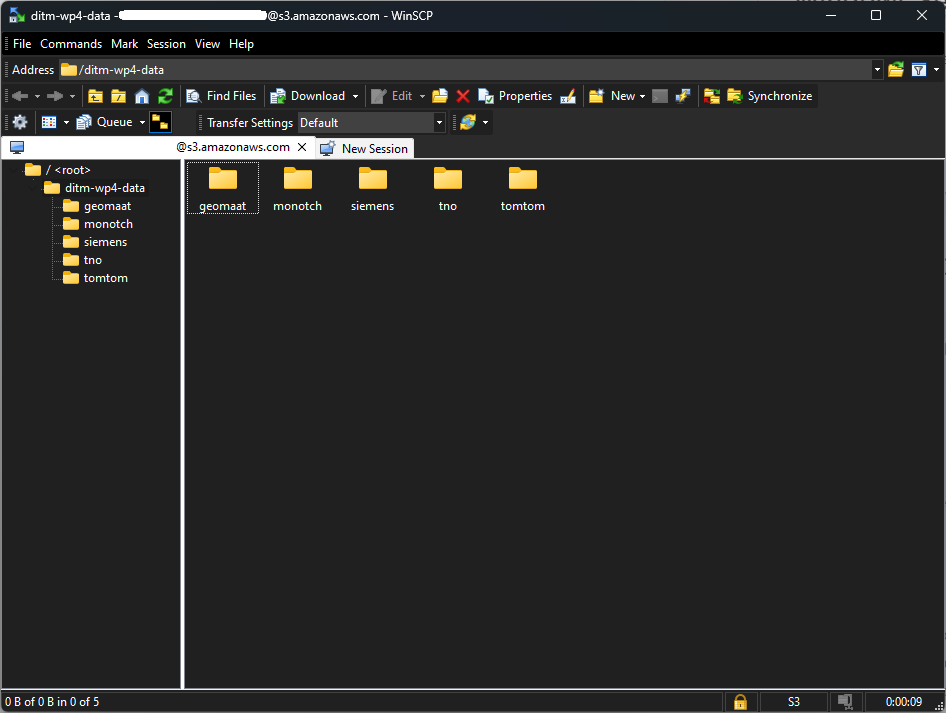Click the Rename icon

pyautogui.click(x=568, y=96)
